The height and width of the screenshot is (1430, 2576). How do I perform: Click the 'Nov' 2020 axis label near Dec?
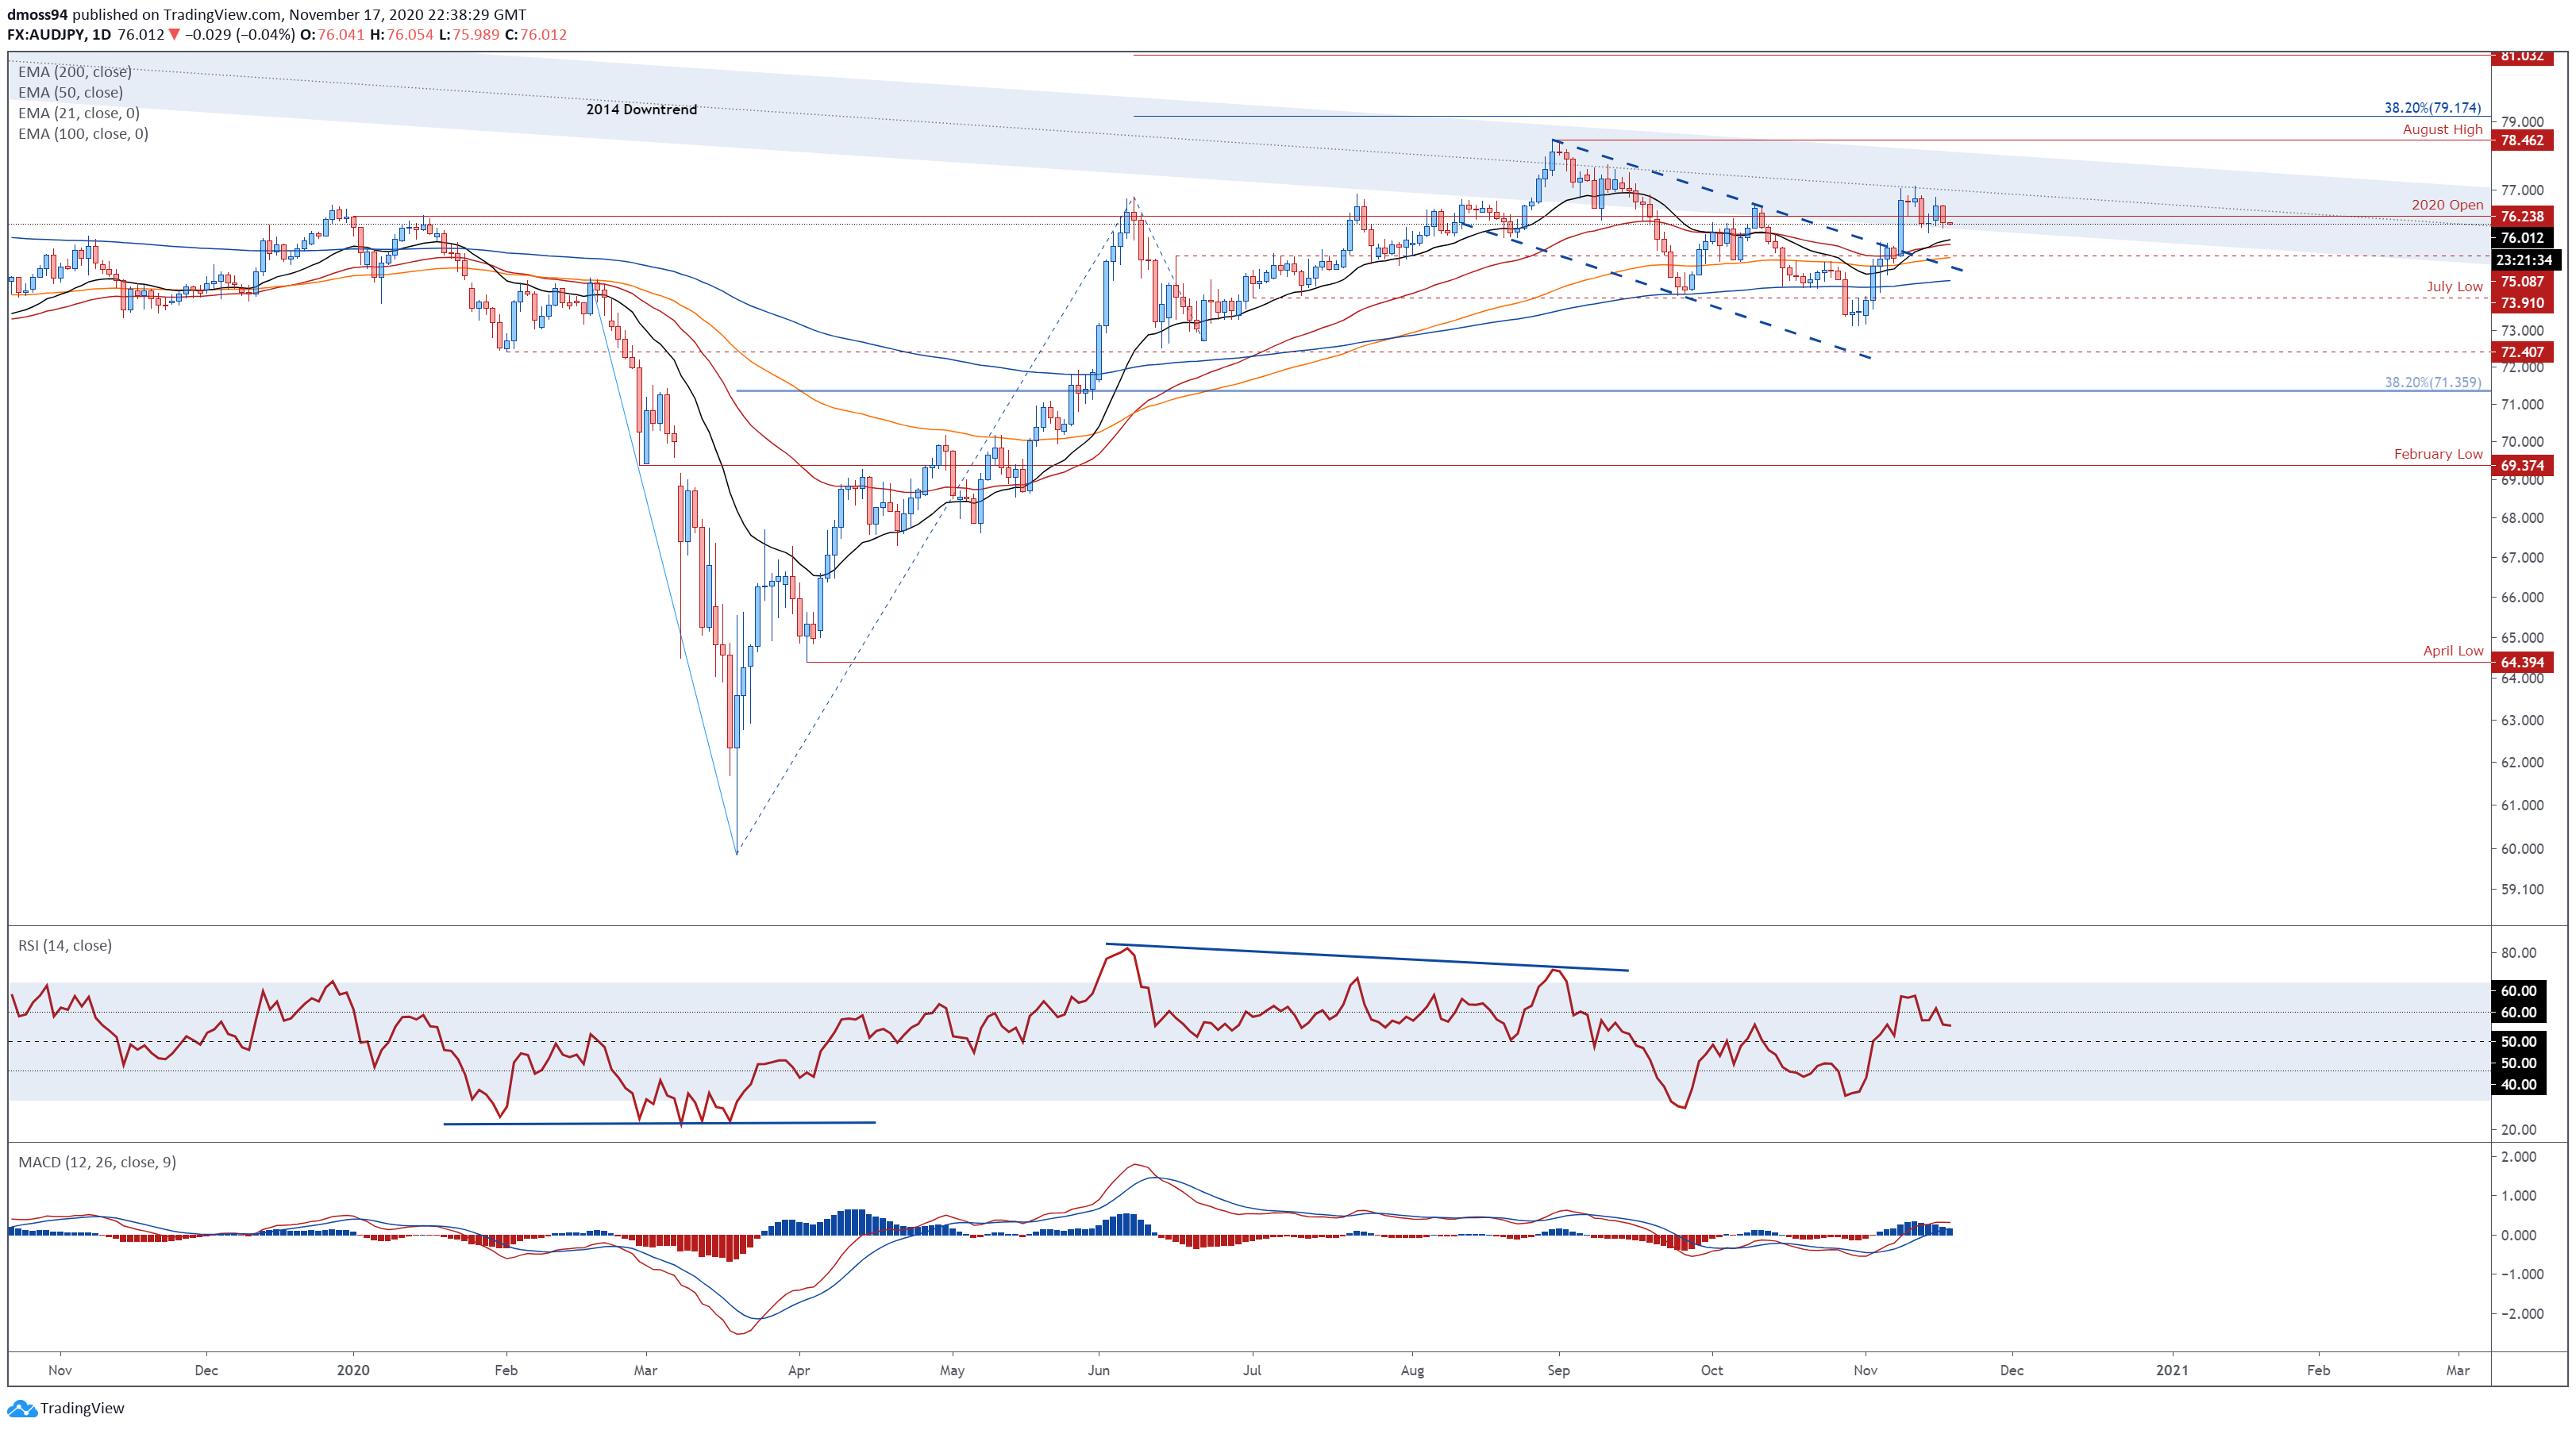1865,1370
